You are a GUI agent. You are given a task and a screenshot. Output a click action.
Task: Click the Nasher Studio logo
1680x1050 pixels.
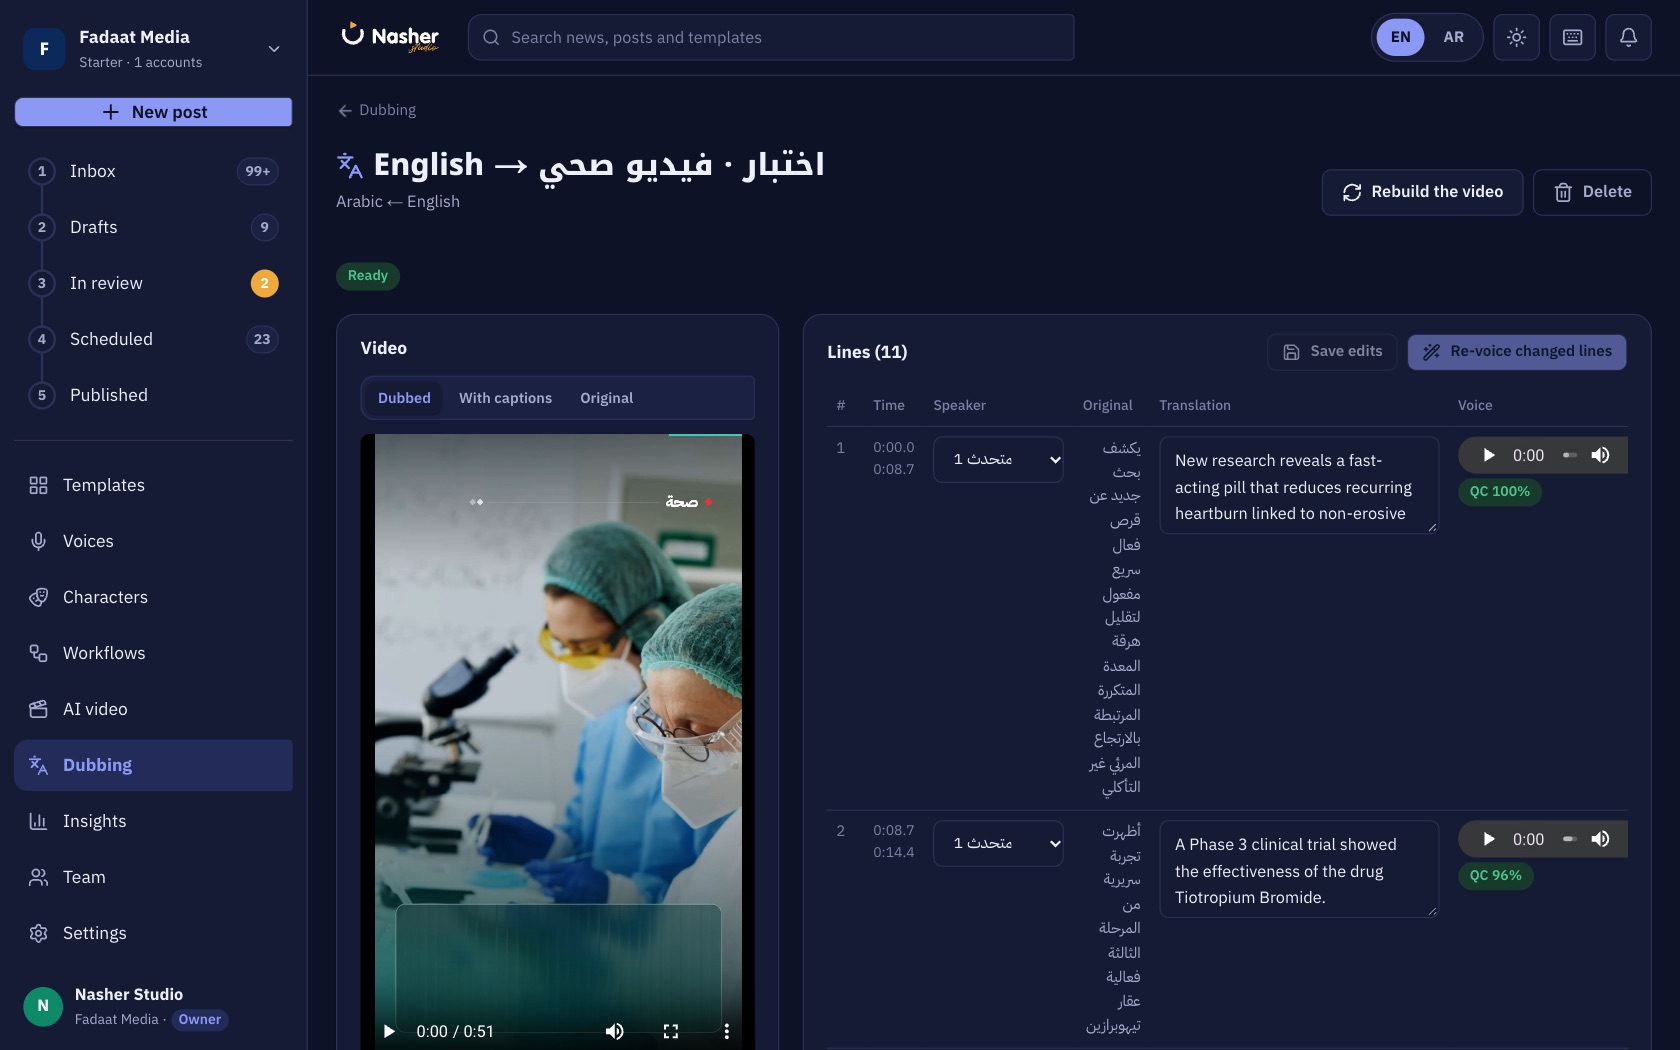point(390,37)
